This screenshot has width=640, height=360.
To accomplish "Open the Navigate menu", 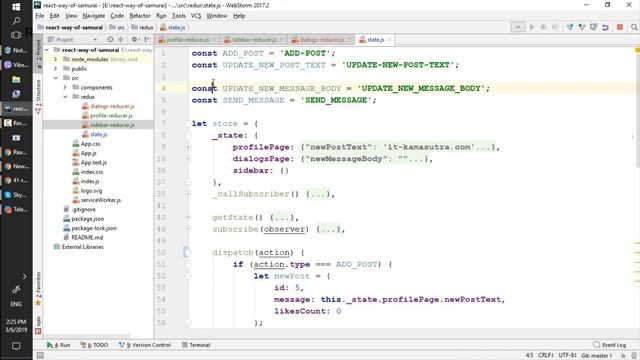I will [x=93, y=16].
